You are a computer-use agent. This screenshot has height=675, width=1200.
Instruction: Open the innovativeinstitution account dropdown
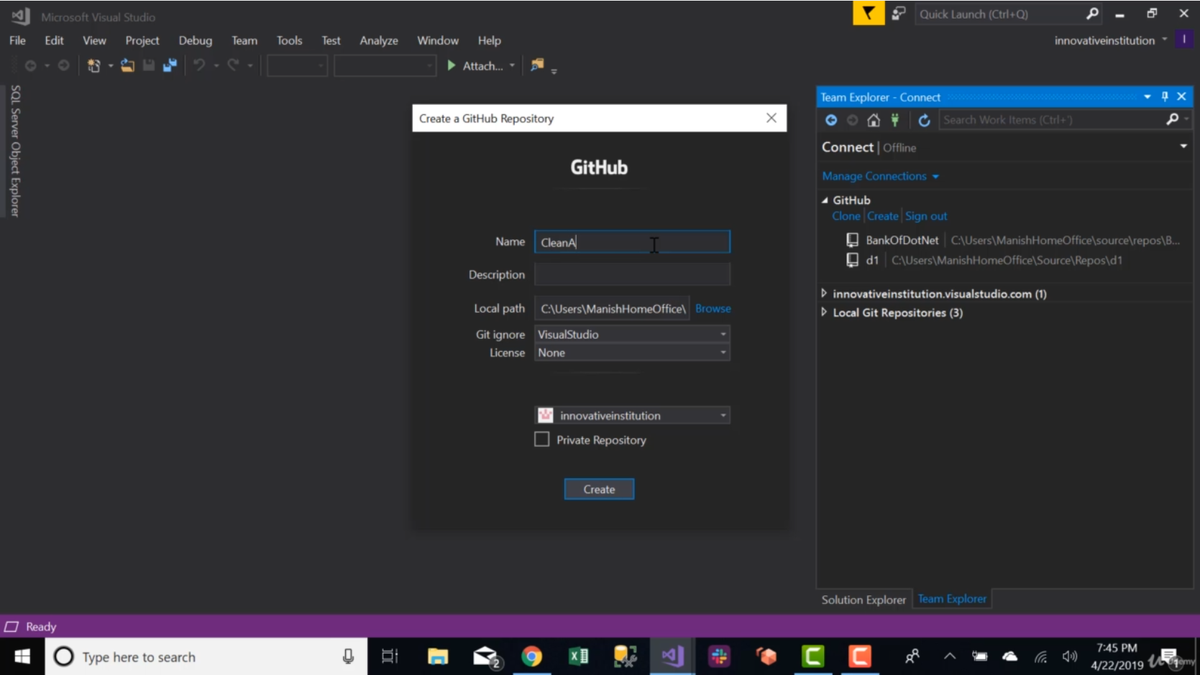tap(632, 415)
